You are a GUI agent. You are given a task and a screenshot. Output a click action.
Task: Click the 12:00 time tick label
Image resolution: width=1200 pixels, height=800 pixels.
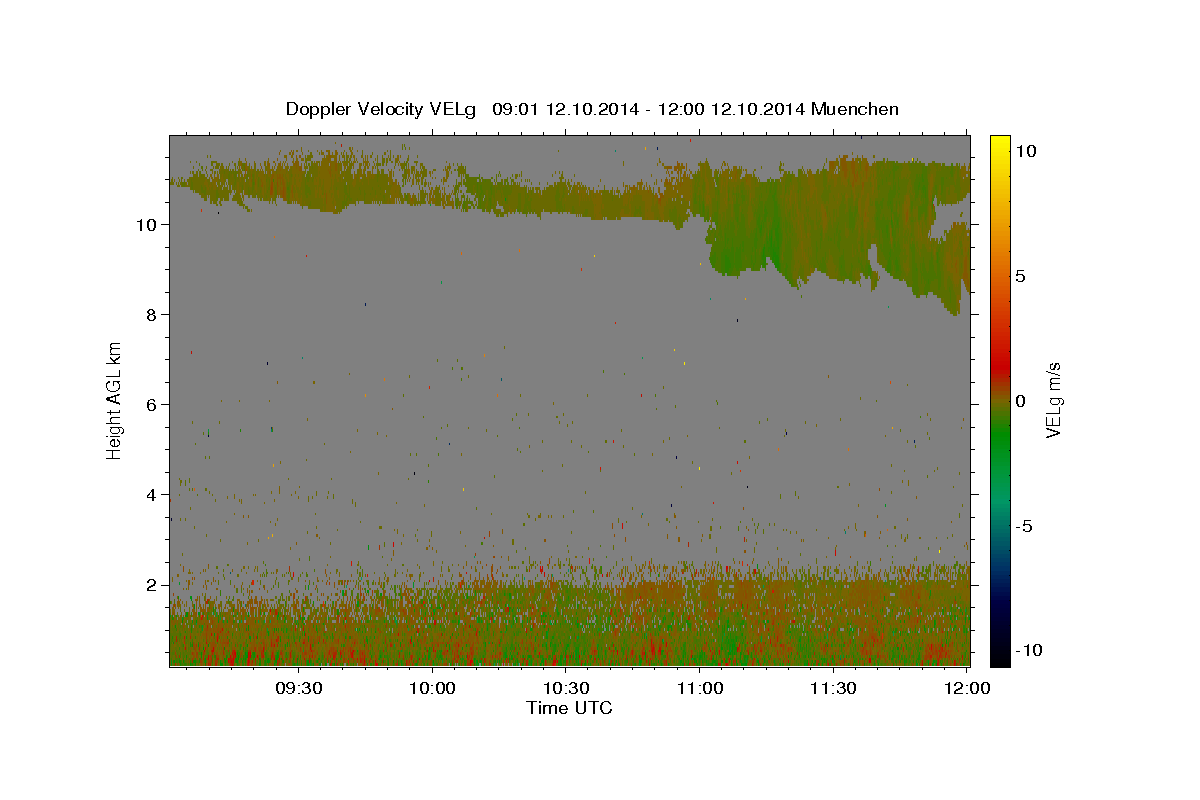[x=967, y=688]
